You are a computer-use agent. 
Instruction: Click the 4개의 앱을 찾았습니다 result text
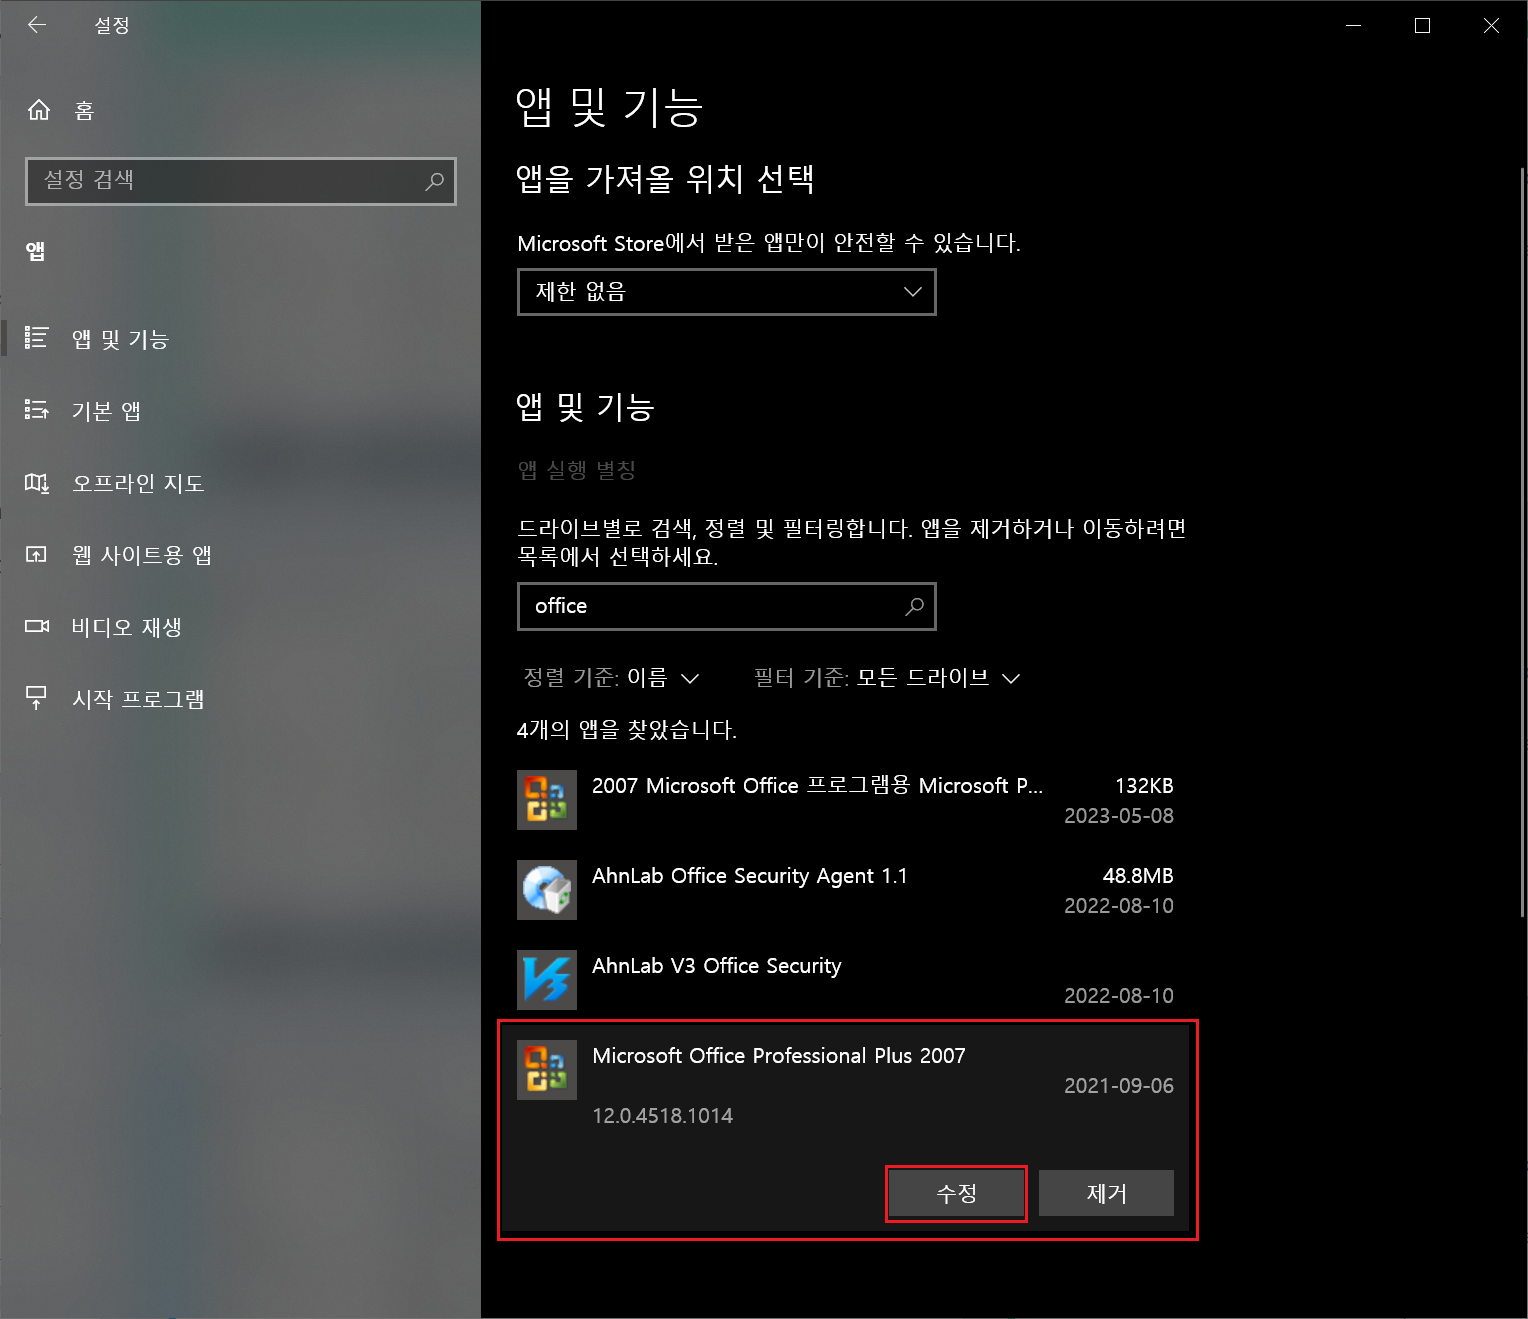(626, 730)
